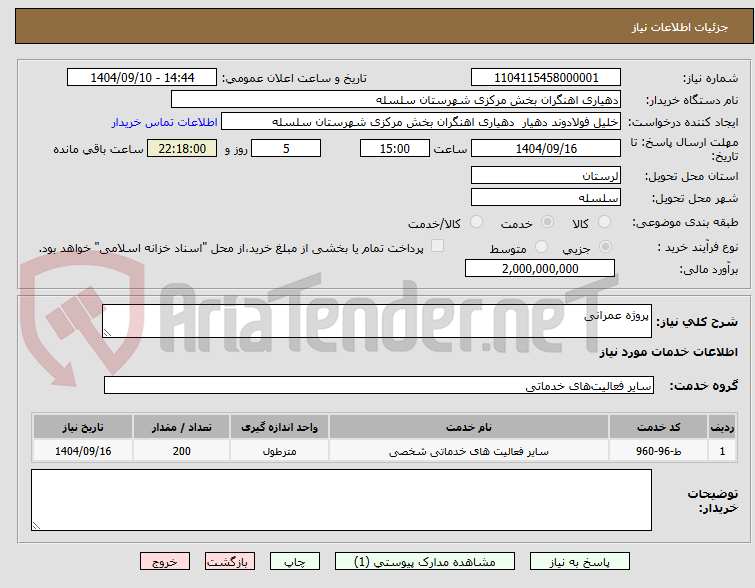Click the financial estimate field 2,000,000,000
This screenshot has width=755, height=588.
pyautogui.click(x=540, y=268)
